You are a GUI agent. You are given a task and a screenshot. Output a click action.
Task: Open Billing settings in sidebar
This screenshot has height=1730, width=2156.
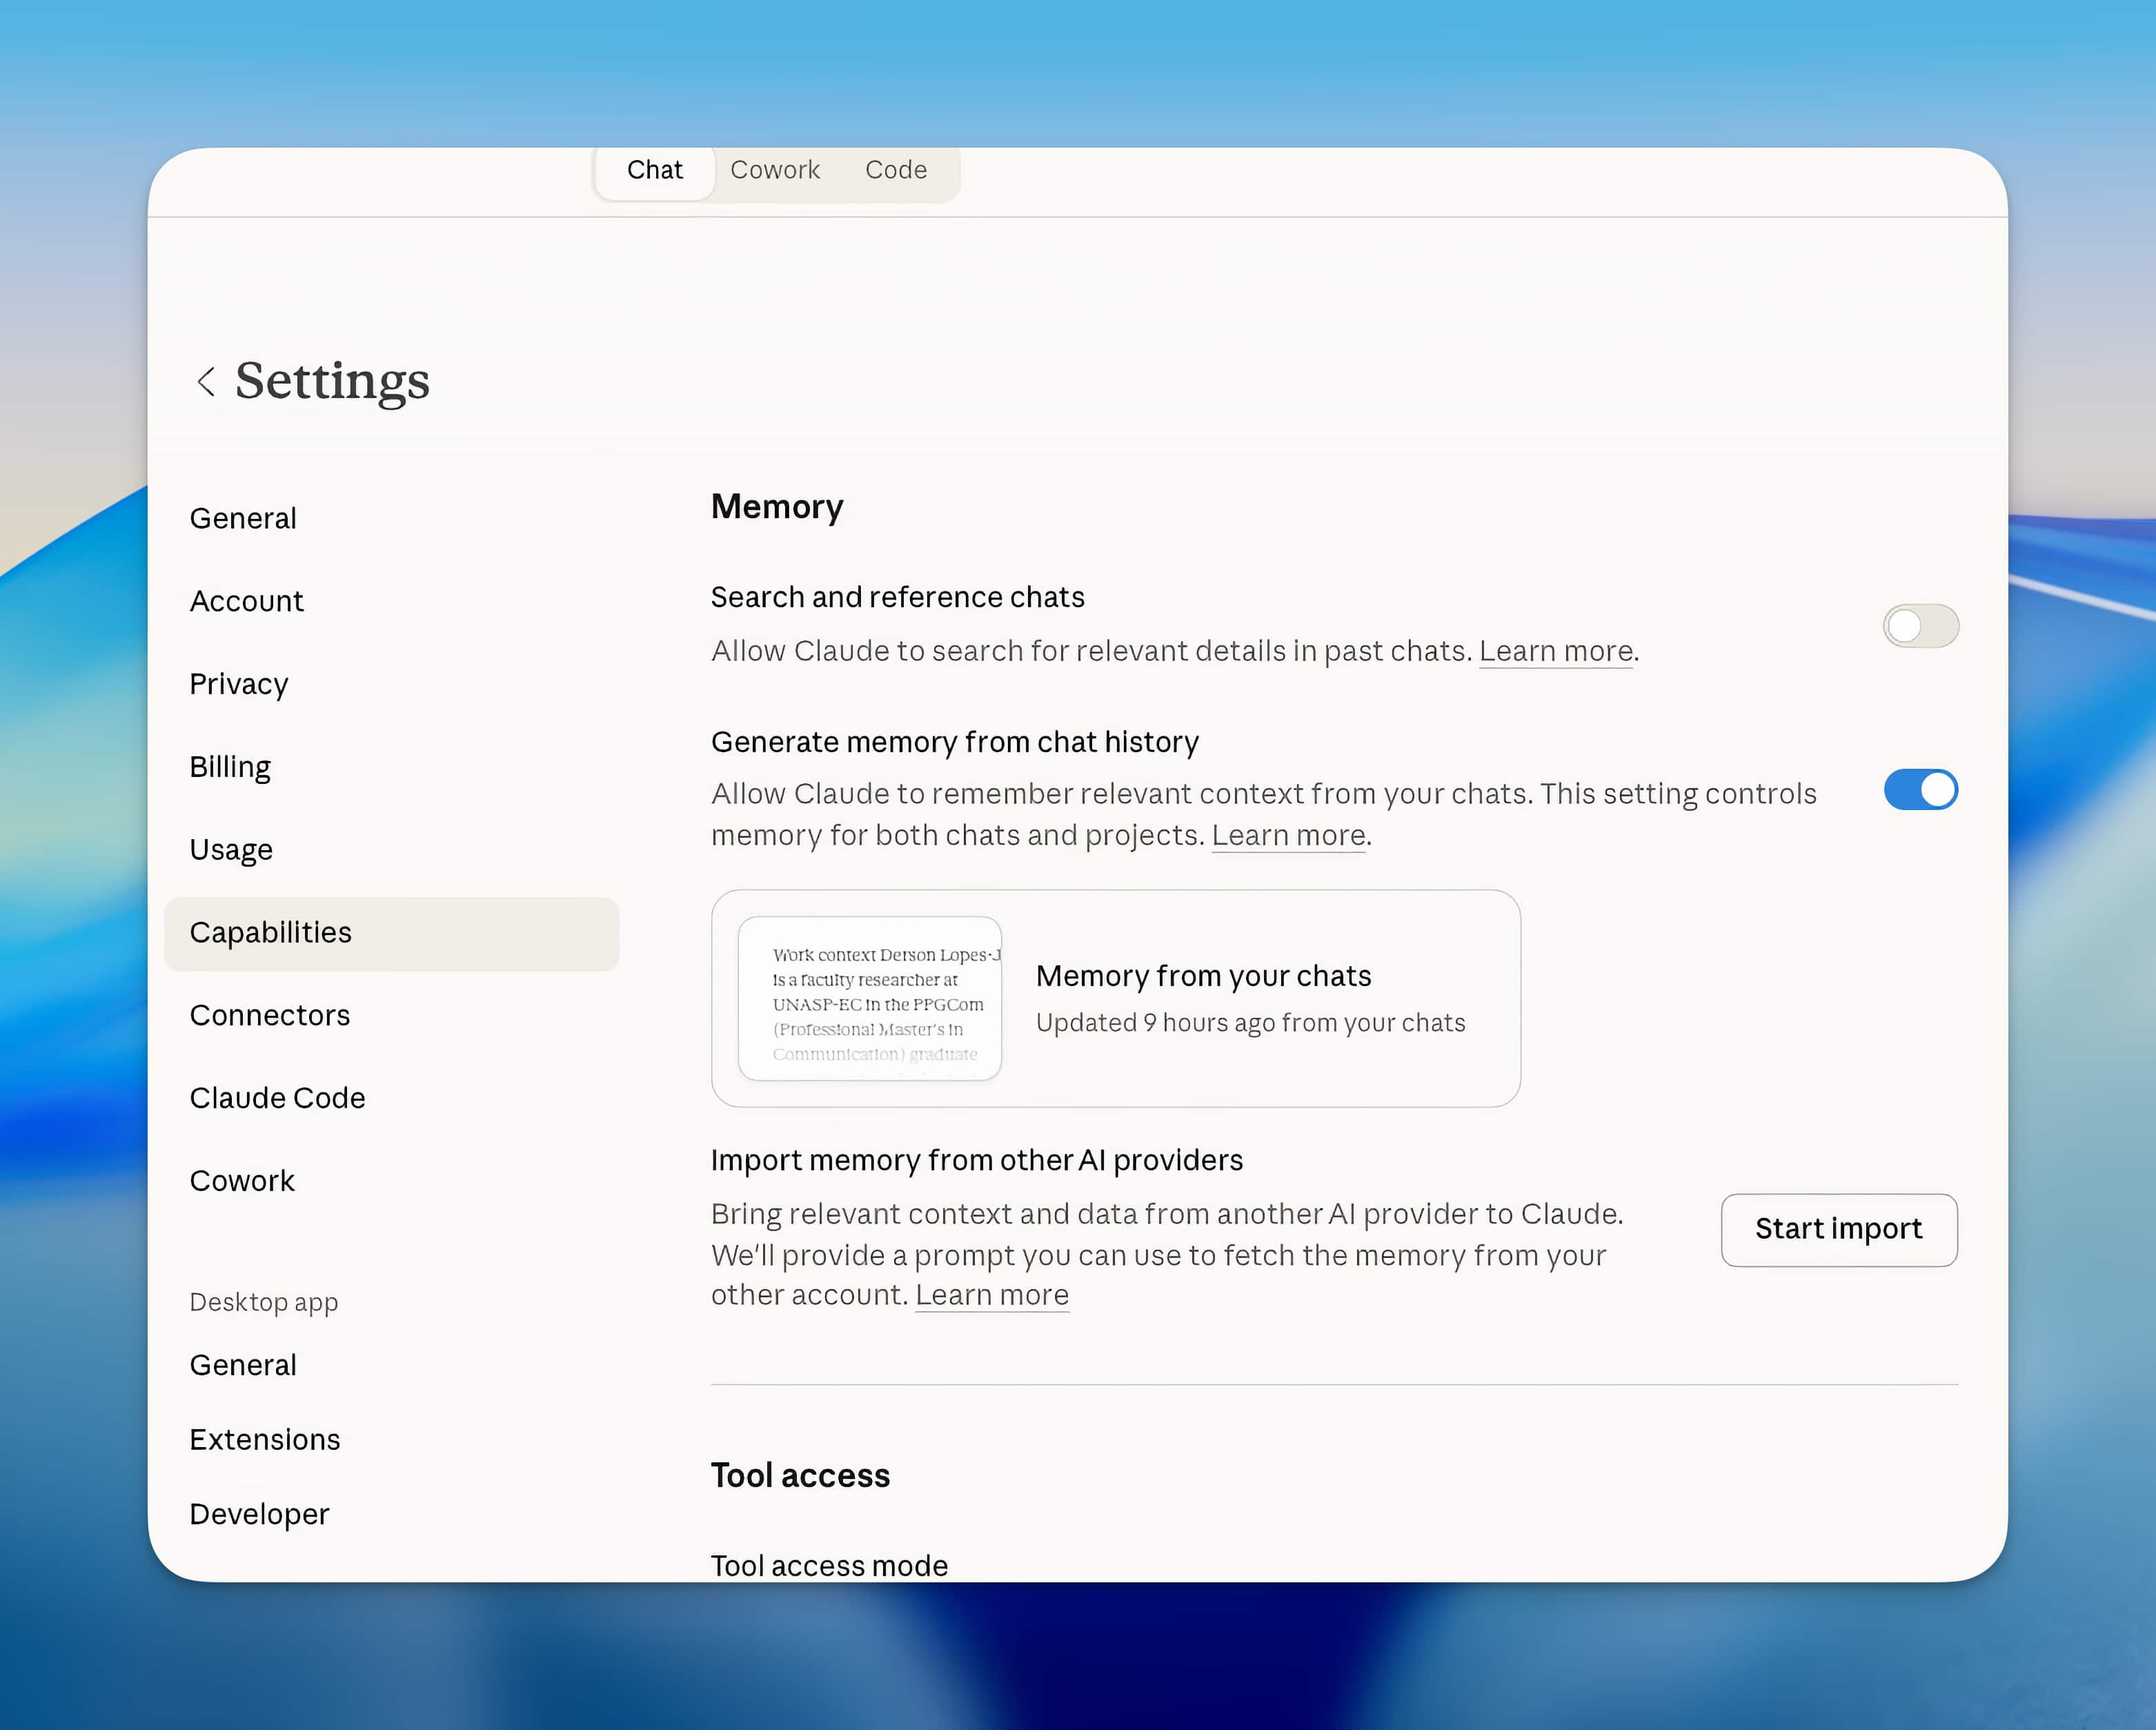click(x=230, y=767)
